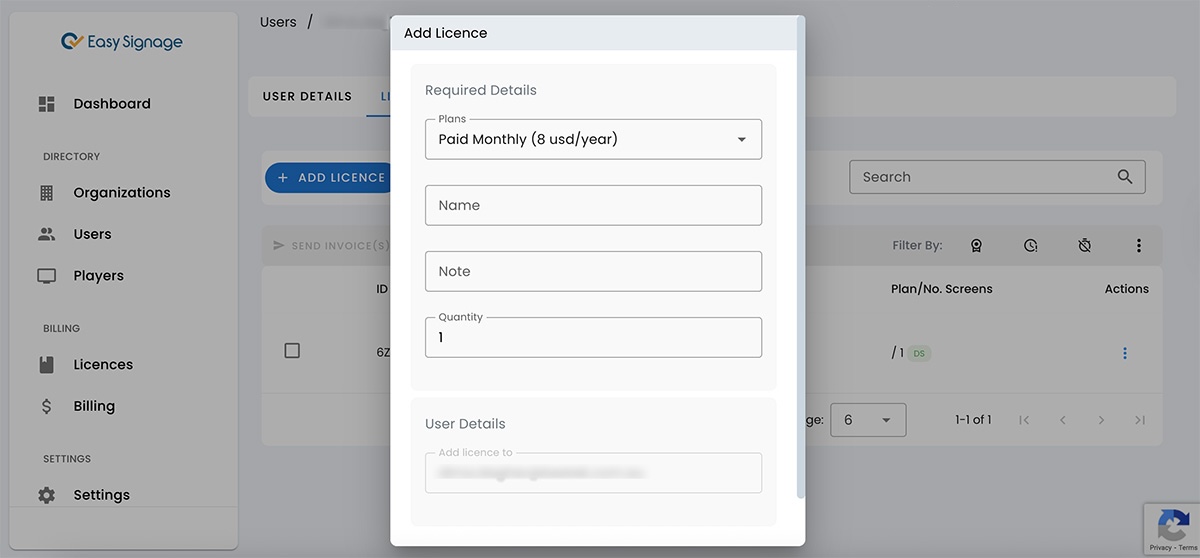Go to last page

(x=1140, y=420)
